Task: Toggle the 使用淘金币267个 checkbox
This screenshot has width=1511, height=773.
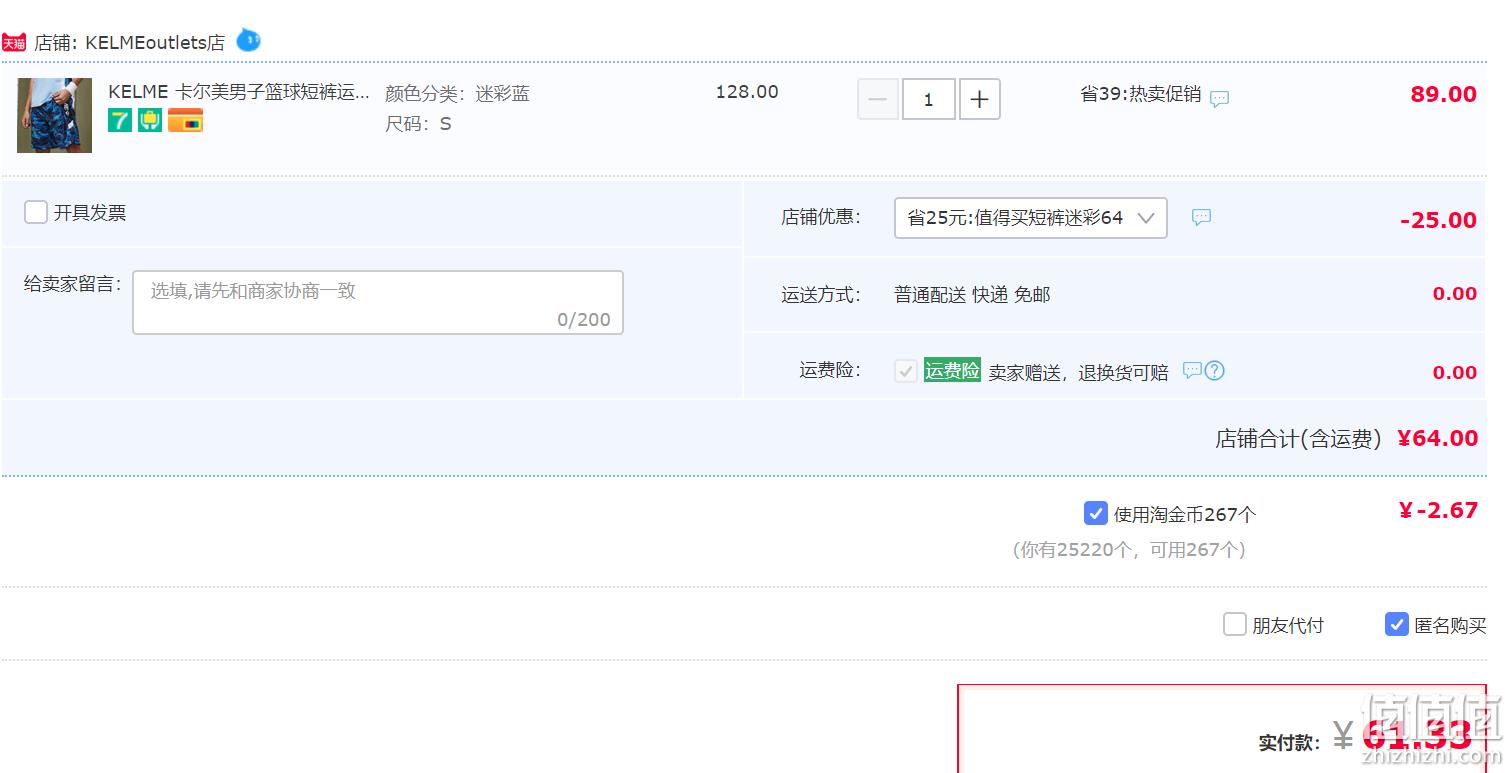Action: pos(1095,514)
